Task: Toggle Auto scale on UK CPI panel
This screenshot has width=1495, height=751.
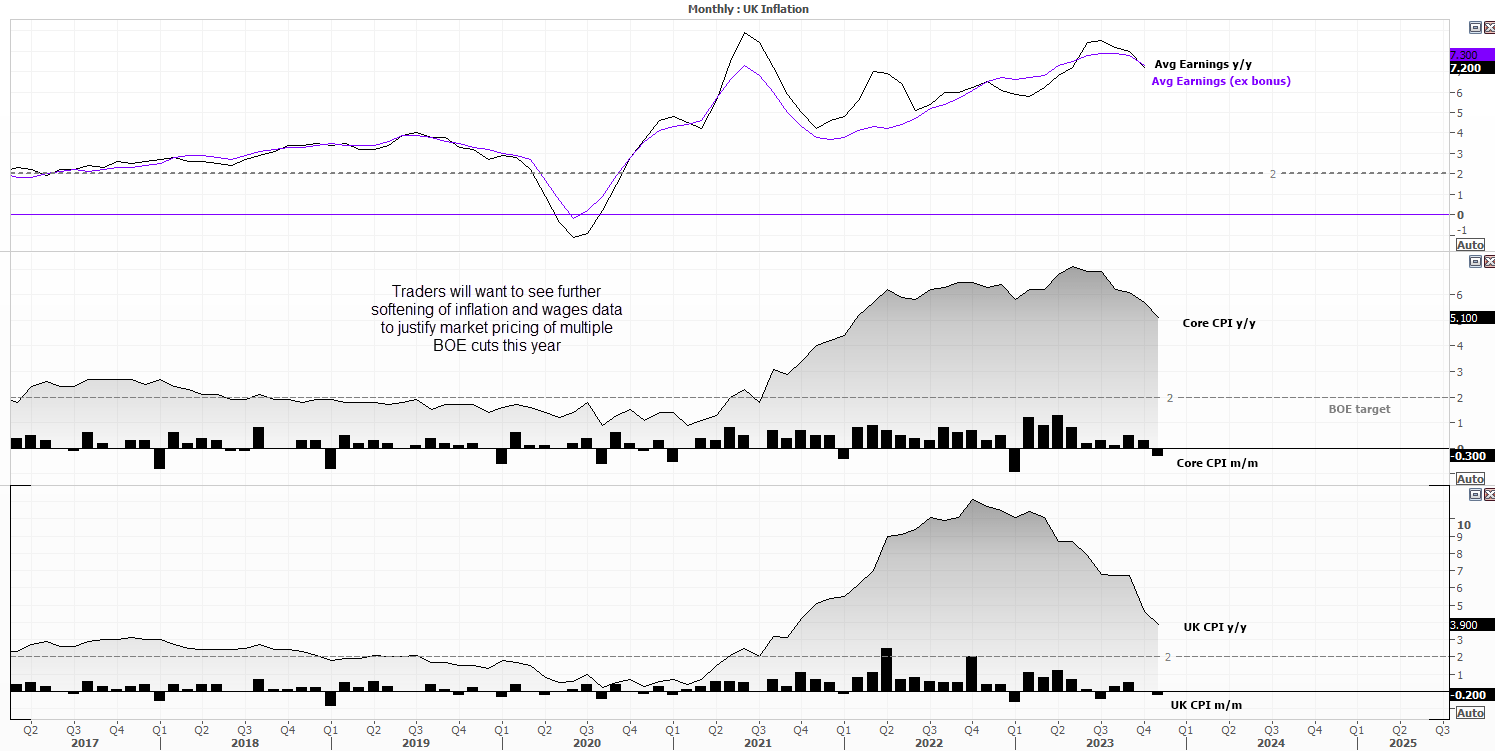Action: point(1470,713)
